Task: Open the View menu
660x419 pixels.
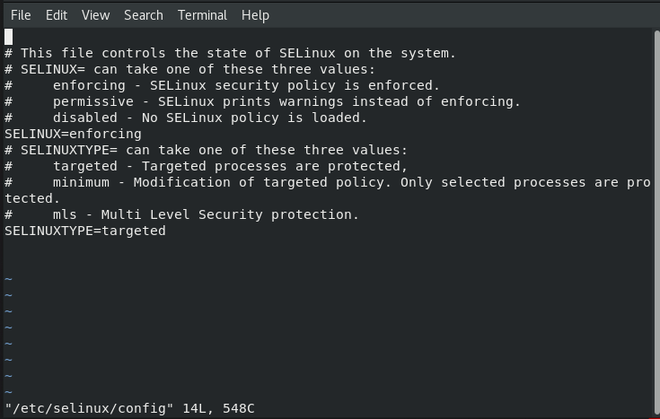Action: [x=95, y=15]
